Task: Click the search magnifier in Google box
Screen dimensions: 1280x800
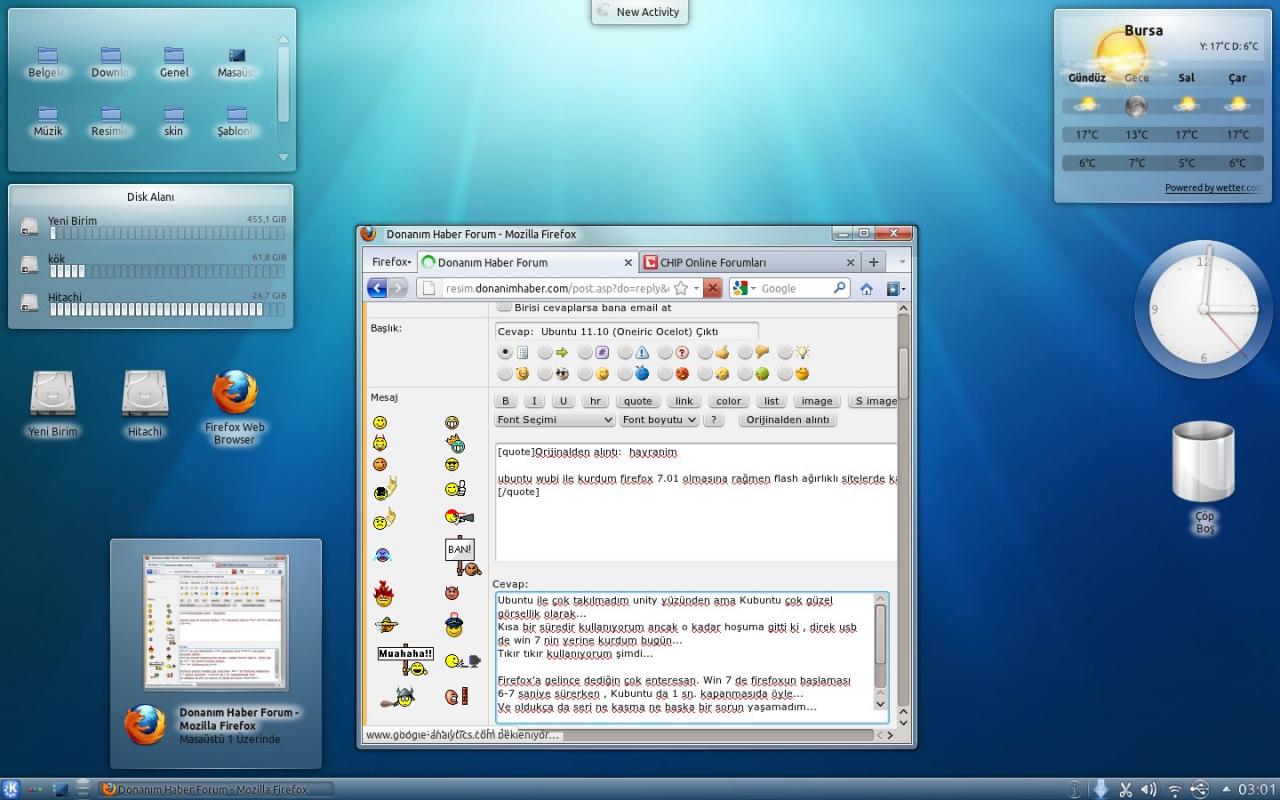Action: coord(840,288)
